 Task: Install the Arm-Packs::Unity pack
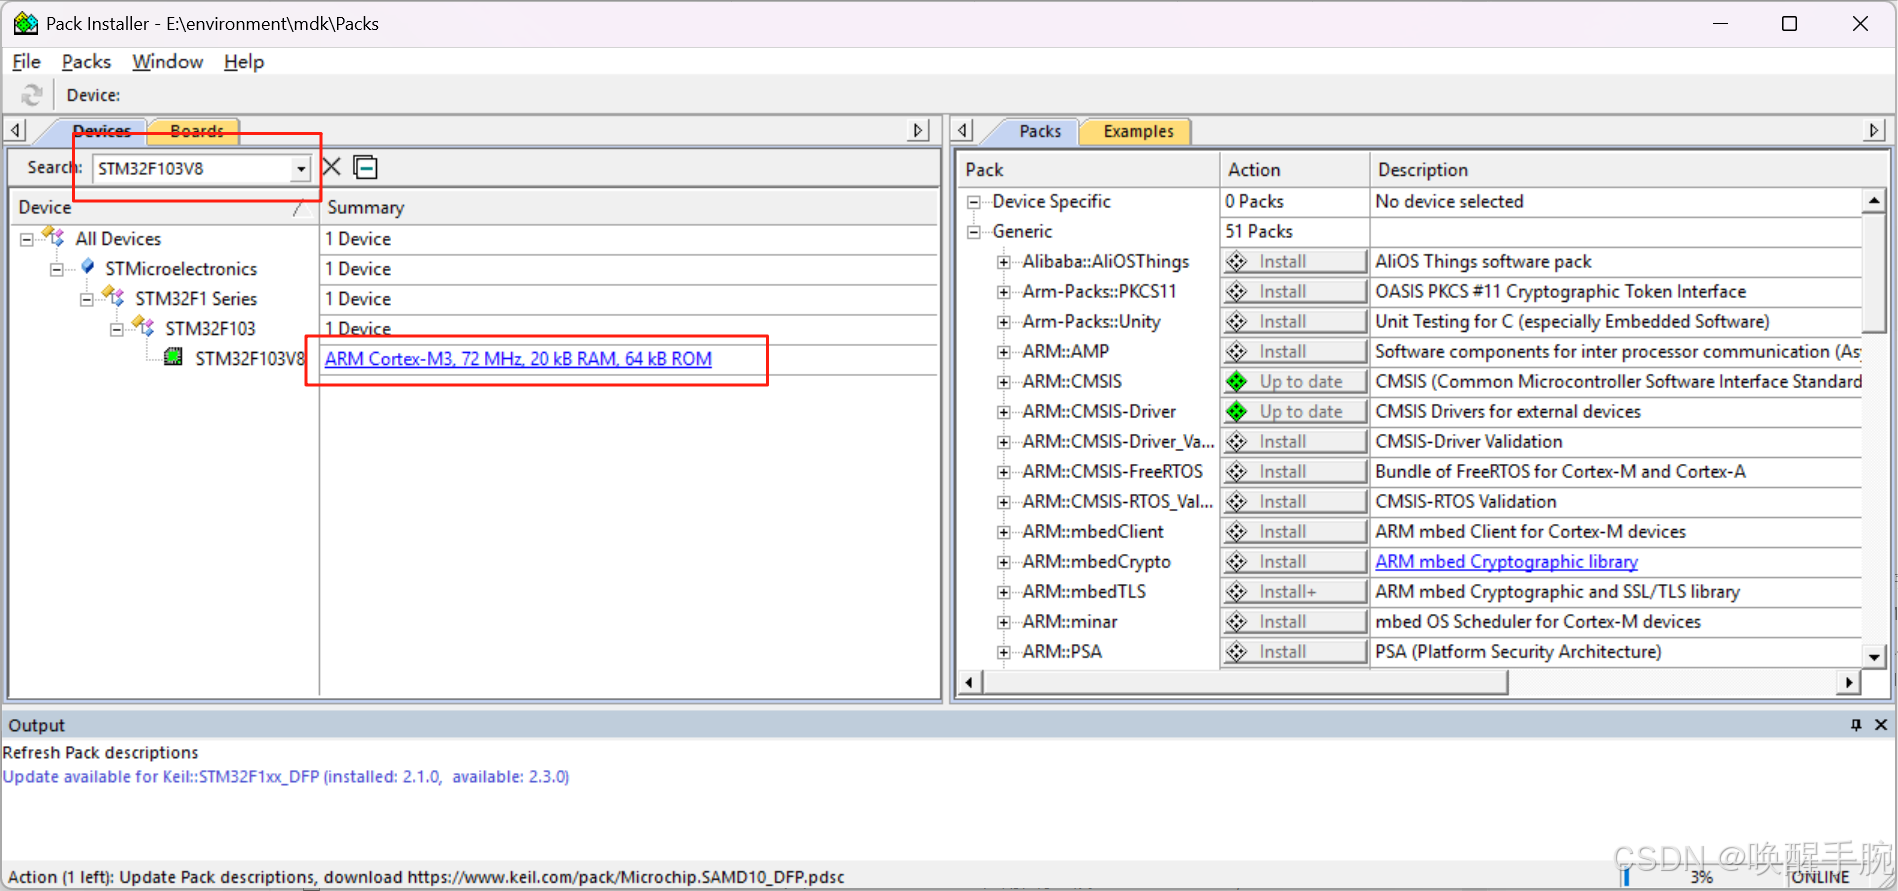(x=1294, y=321)
